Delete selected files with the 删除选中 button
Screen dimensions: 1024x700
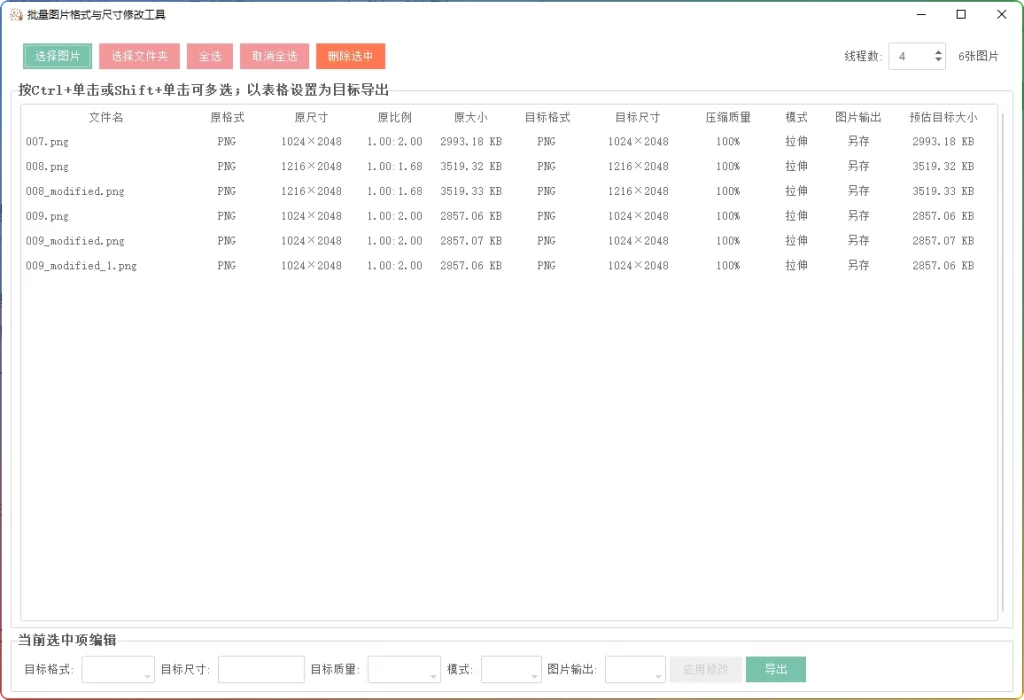(x=350, y=56)
